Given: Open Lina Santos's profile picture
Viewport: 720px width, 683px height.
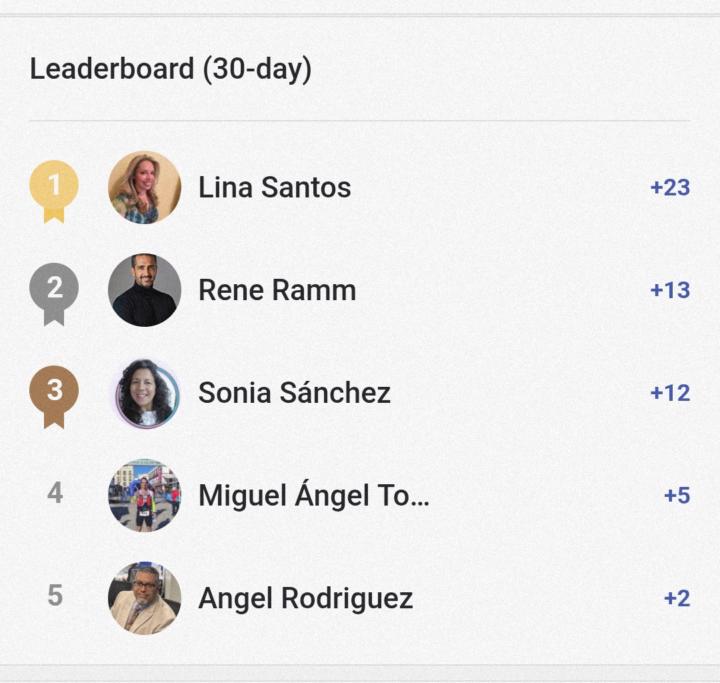Looking at the screenshot, I should coord(144,188).
